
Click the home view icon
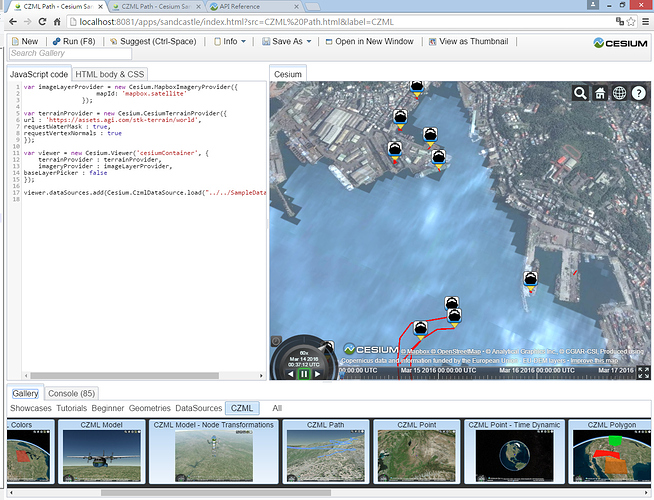(x=600, y=93)
